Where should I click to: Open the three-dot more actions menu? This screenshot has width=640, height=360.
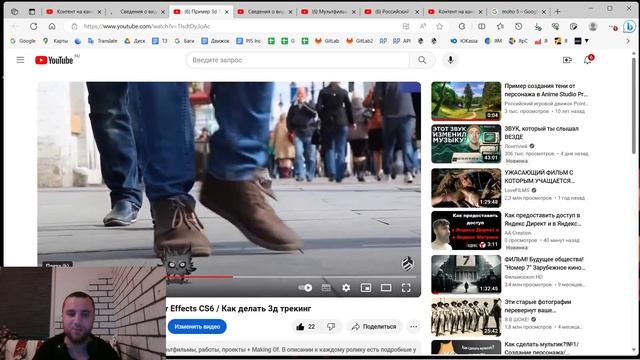(413, 327)
